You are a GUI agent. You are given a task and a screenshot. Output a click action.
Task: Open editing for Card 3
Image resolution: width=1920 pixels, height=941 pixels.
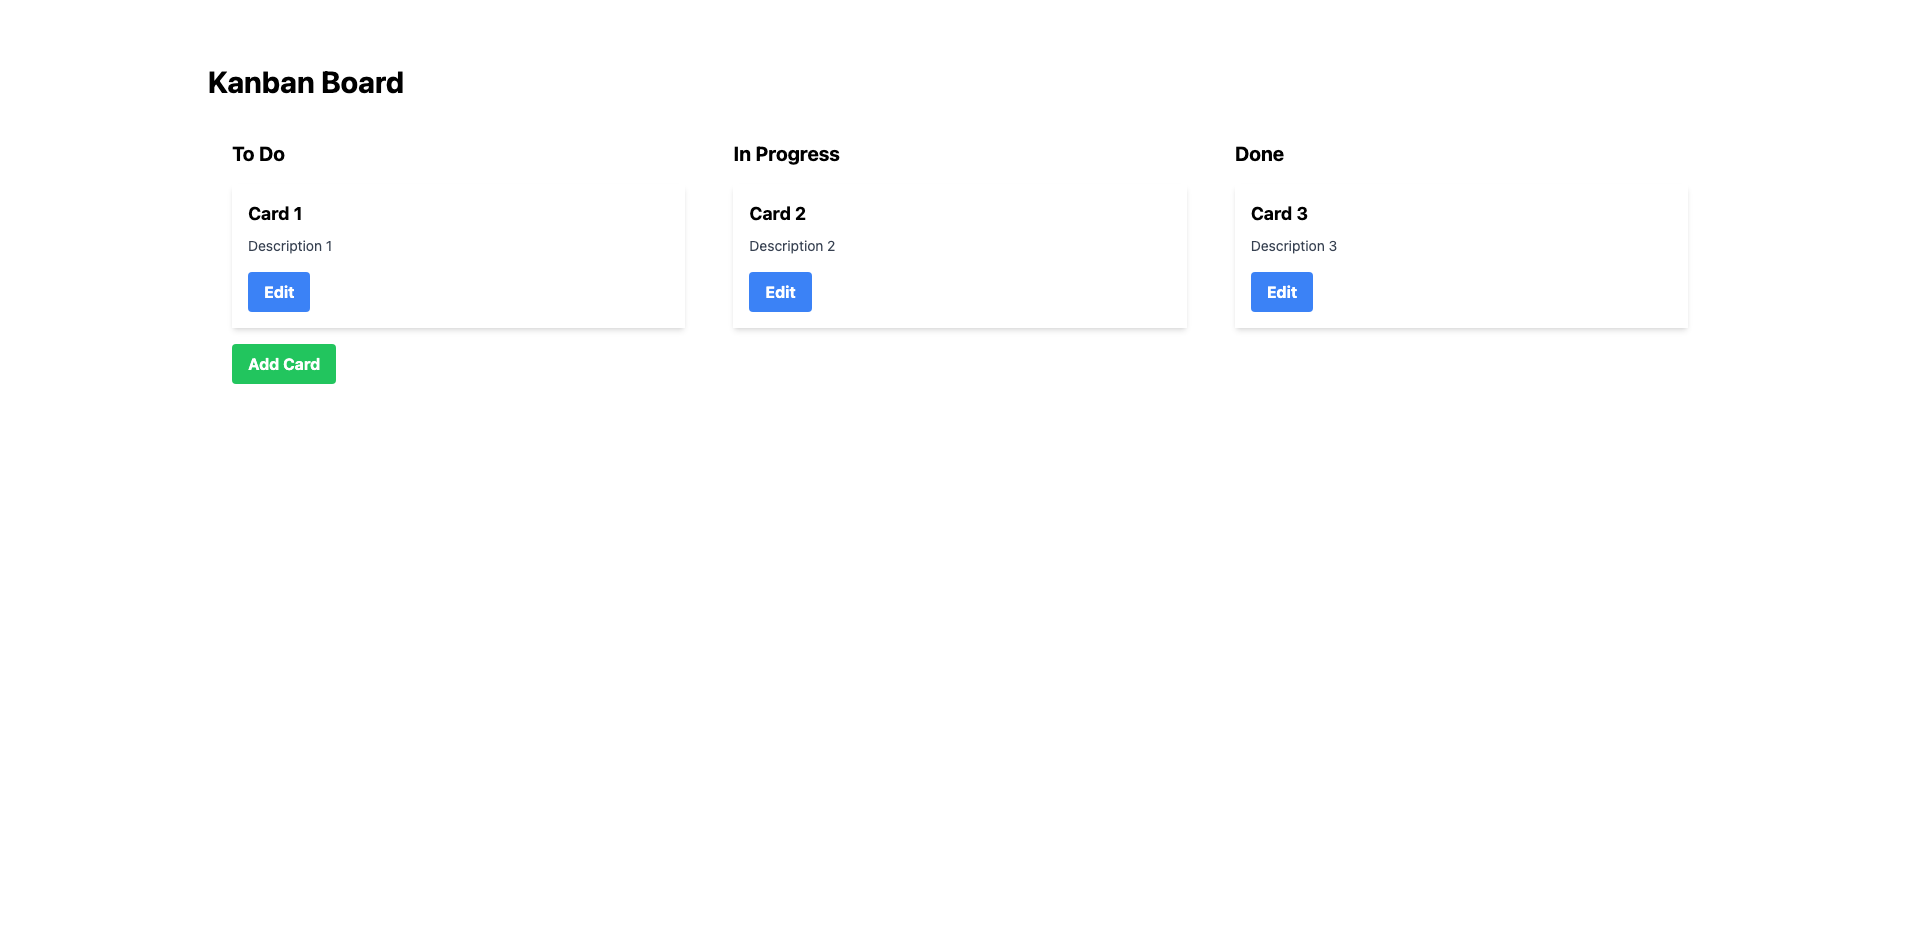click(x=1281, y=292)
